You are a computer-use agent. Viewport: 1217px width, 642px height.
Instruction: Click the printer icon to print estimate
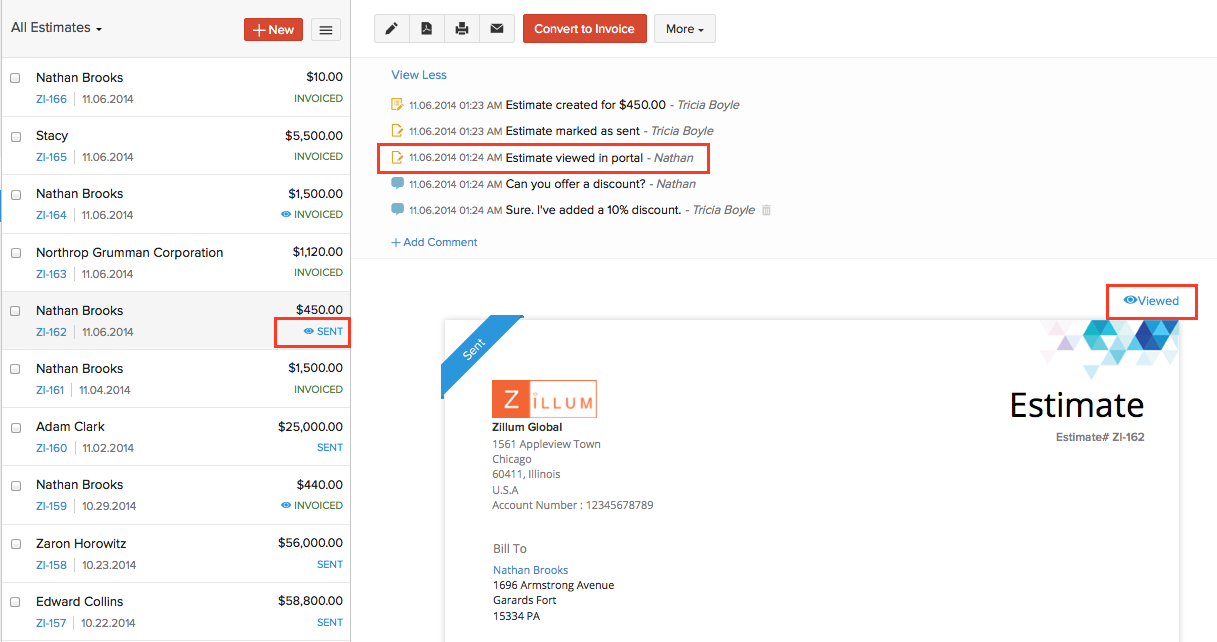[462, 29]
